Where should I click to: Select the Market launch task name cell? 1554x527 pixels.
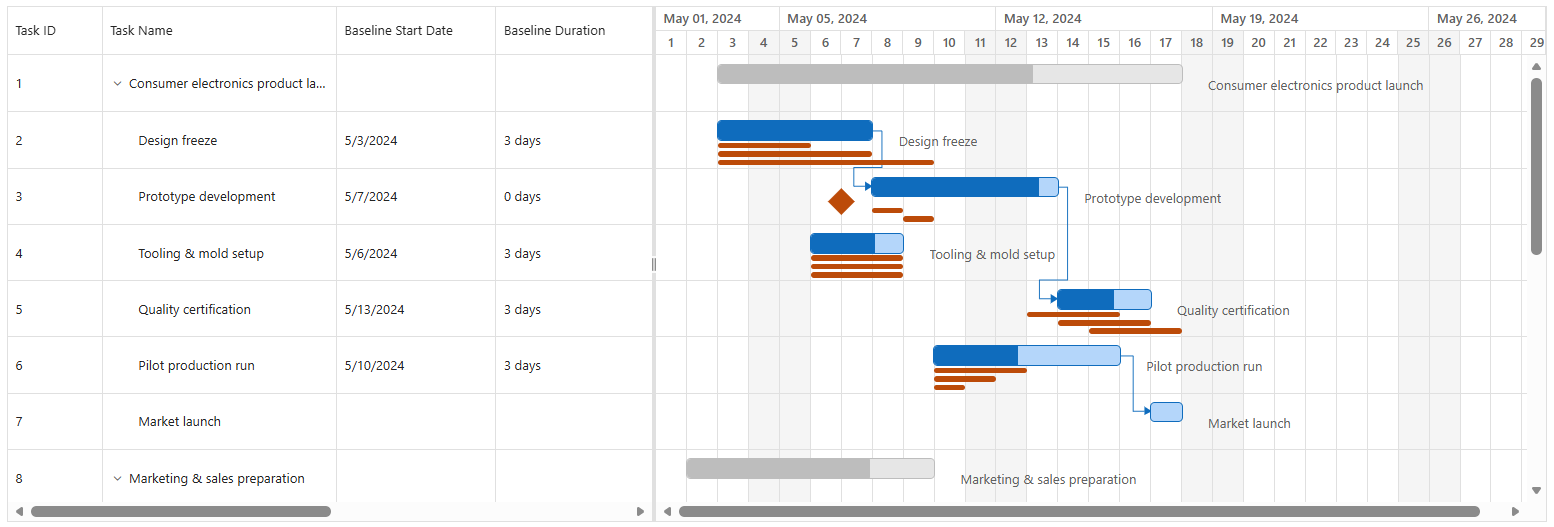click(x=219, y=422)
